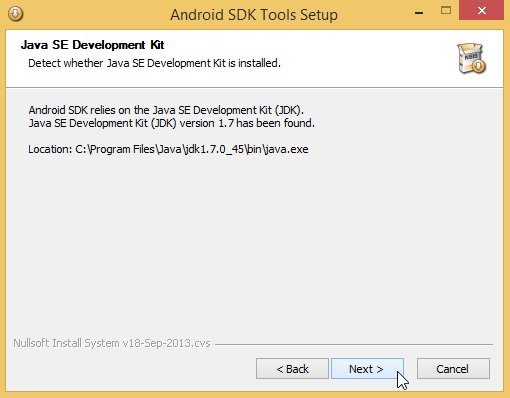Click the 'version 1.7 has been found' line
Viewport: 510px width, 398px height.
pos(171,123)
